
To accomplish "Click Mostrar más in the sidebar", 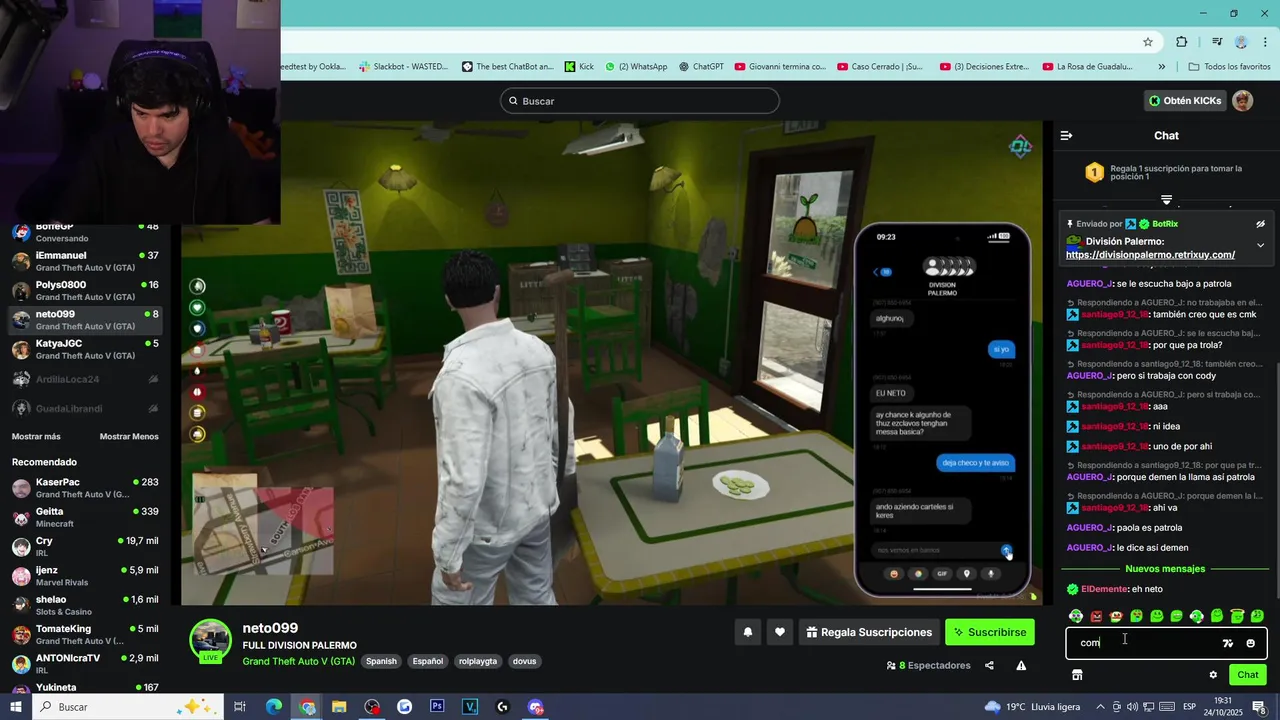I will (x=36, y=437).
